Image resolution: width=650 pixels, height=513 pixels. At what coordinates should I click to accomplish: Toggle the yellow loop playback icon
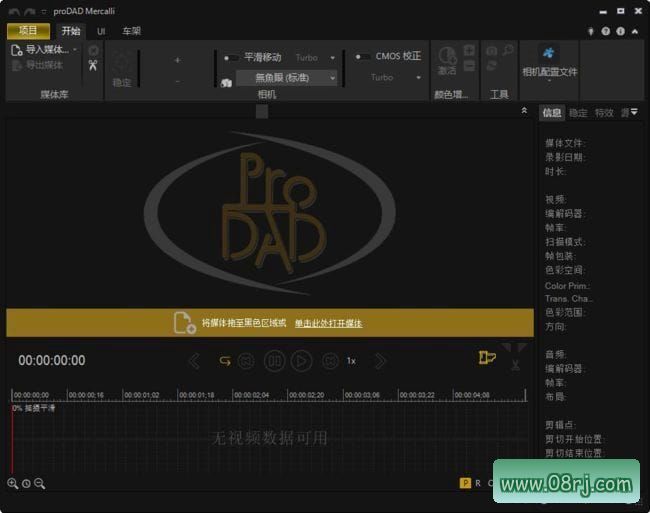(225, 361)
